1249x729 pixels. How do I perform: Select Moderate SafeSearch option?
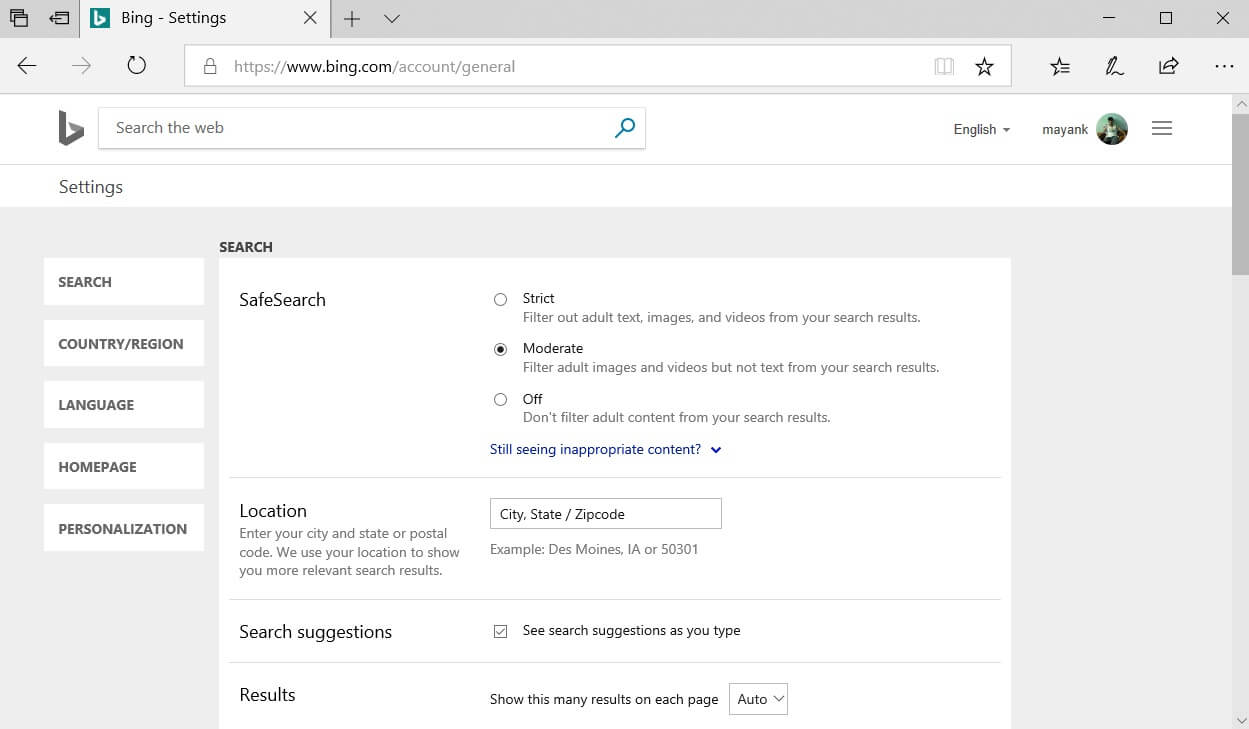[x=501, y=349]
